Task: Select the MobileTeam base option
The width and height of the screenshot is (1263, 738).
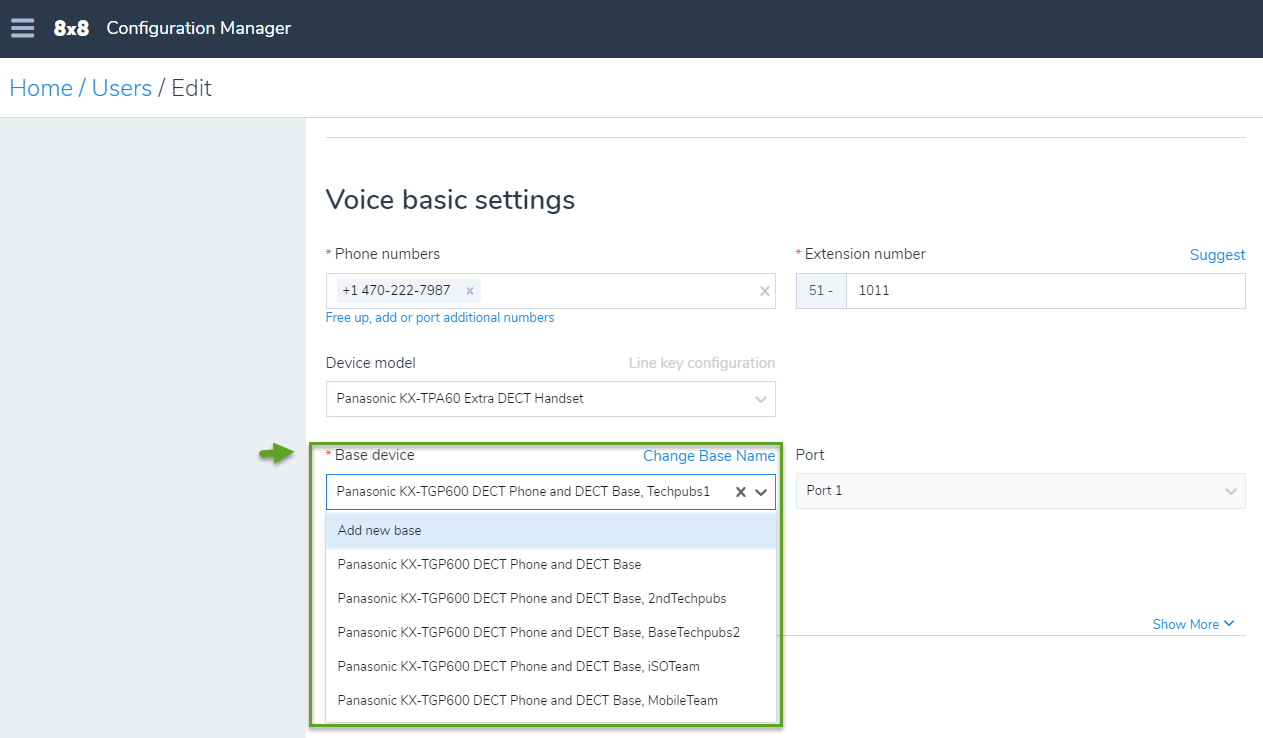Action: coord(551,701)
